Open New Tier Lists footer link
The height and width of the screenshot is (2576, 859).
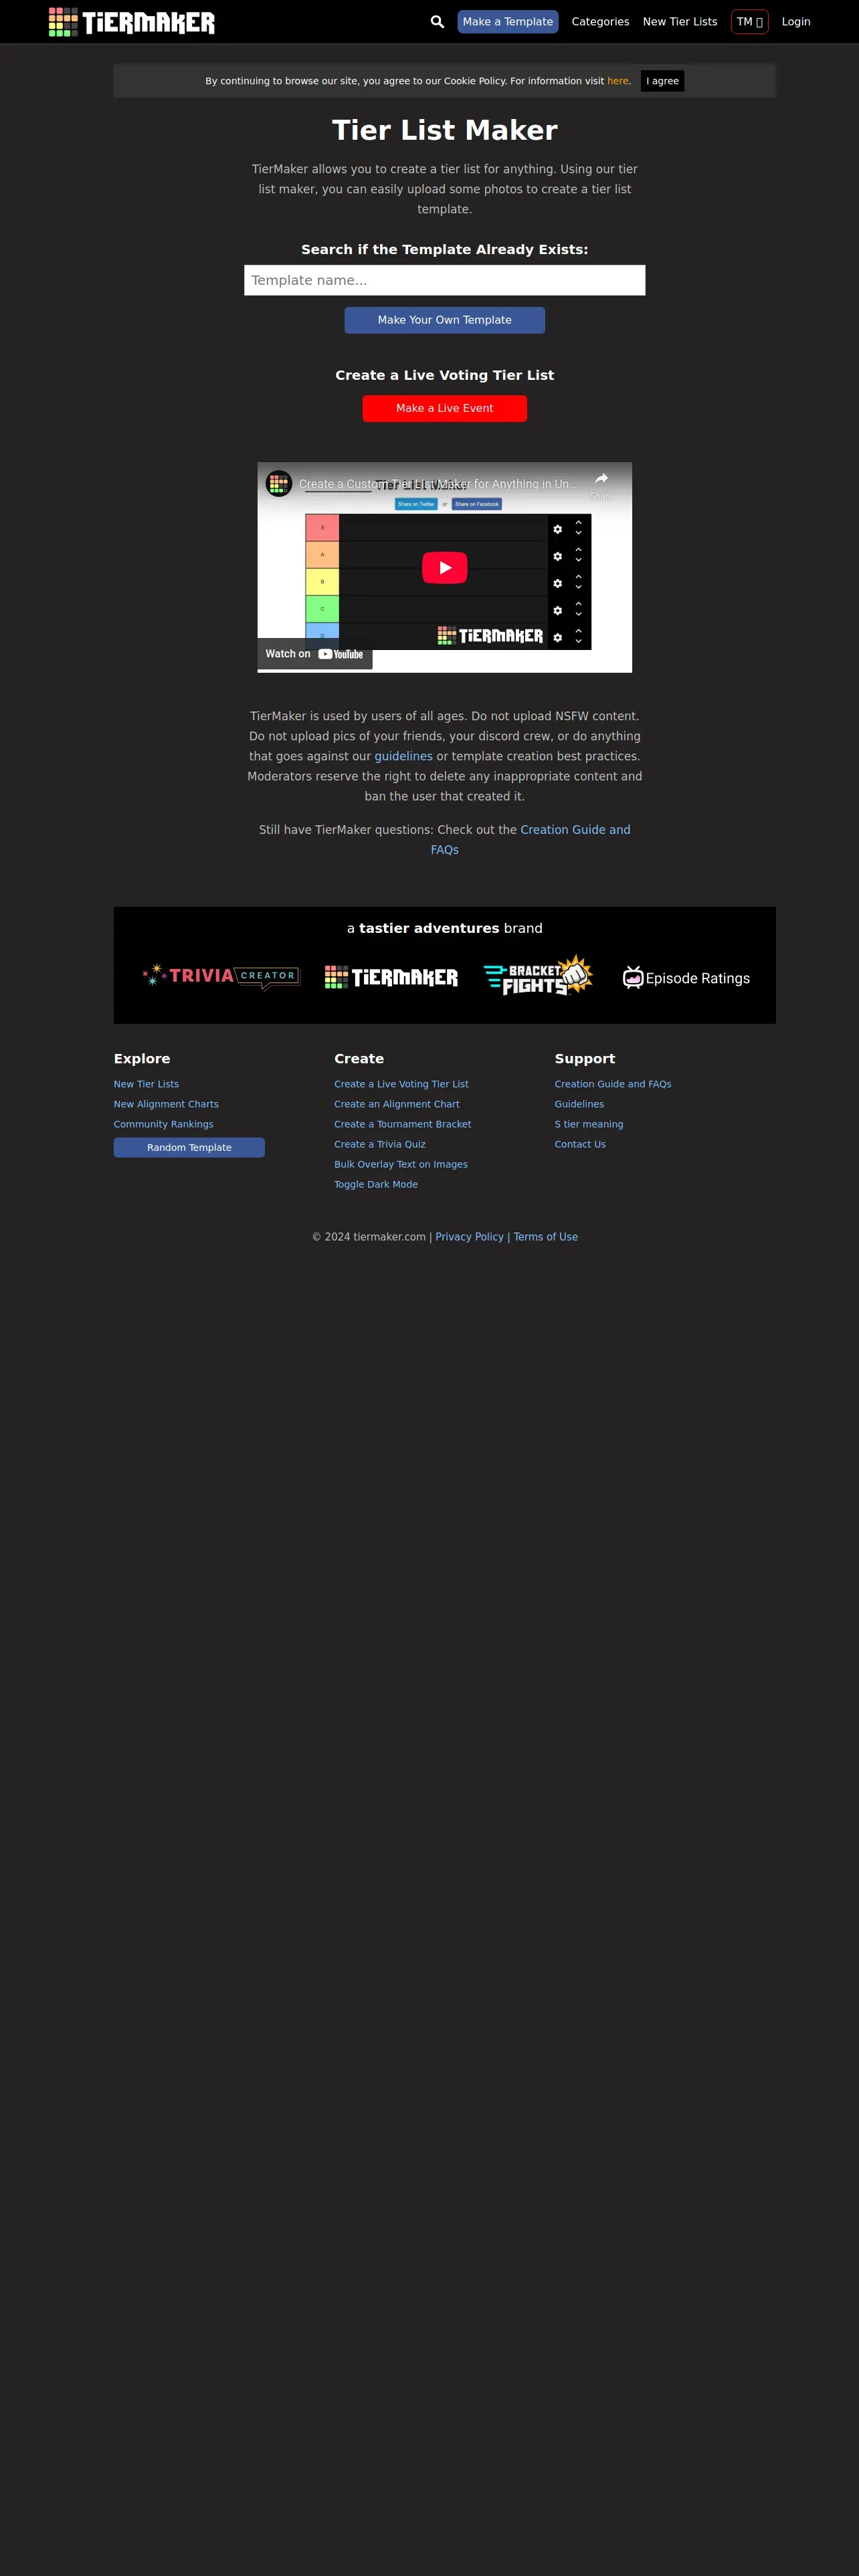tap(146, 1084)
